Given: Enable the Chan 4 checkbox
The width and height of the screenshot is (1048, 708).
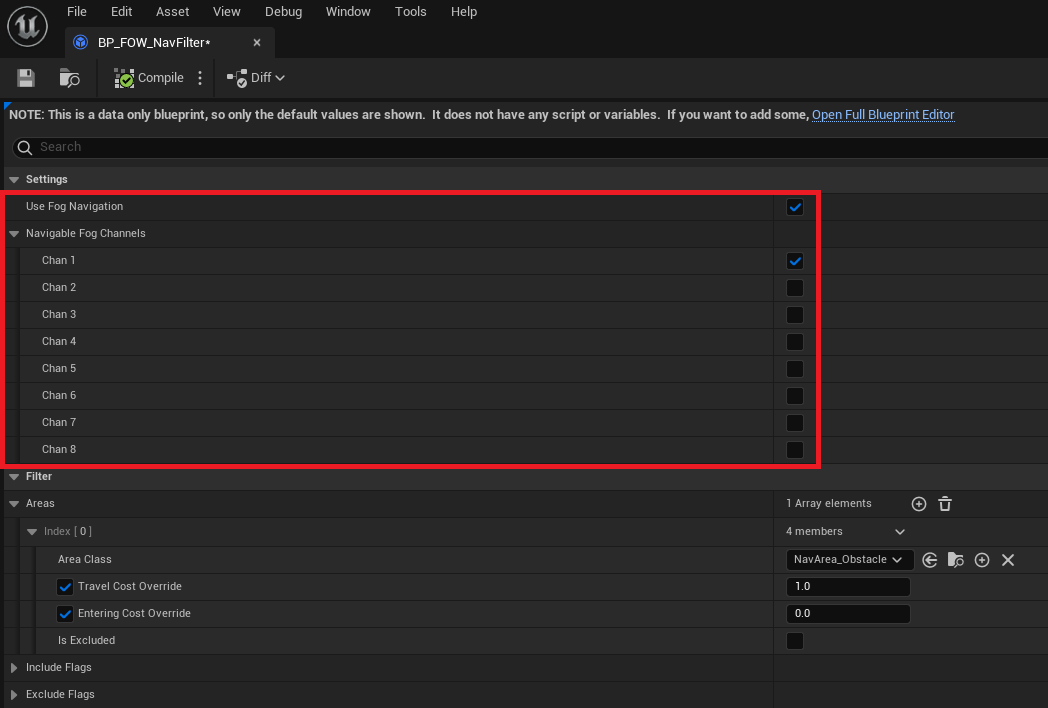Looking at the screenshot, I should pos(795,342).
